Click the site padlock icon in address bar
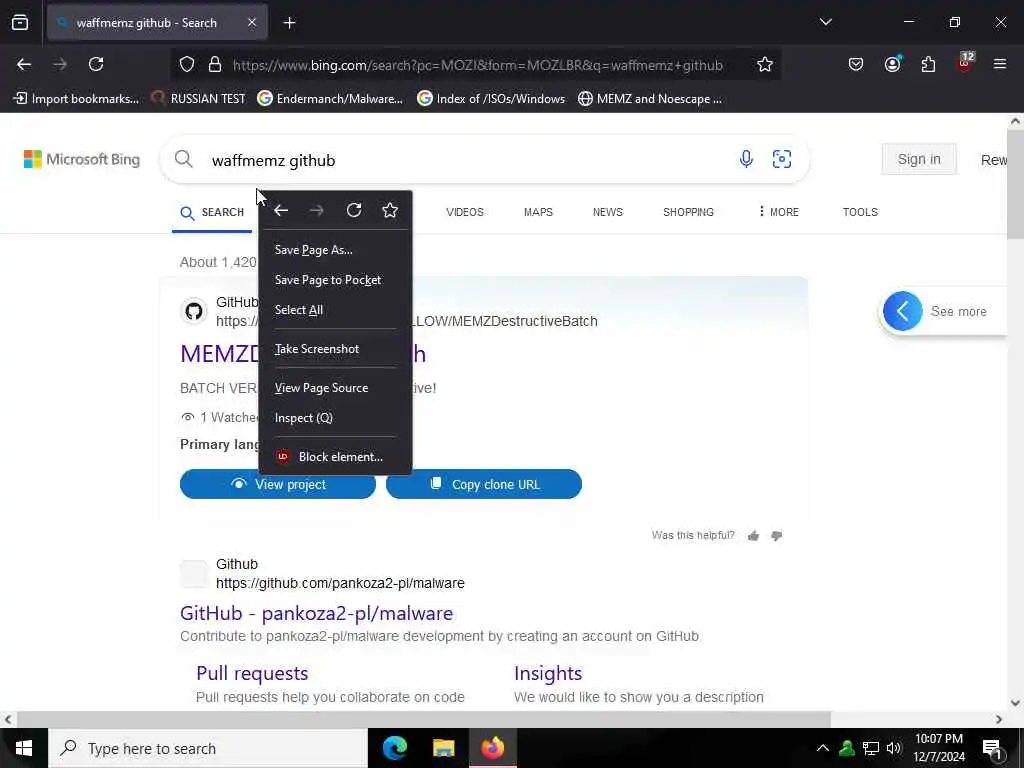The image size is (1024, 768). pyautogui.click(x=215, y=65)
